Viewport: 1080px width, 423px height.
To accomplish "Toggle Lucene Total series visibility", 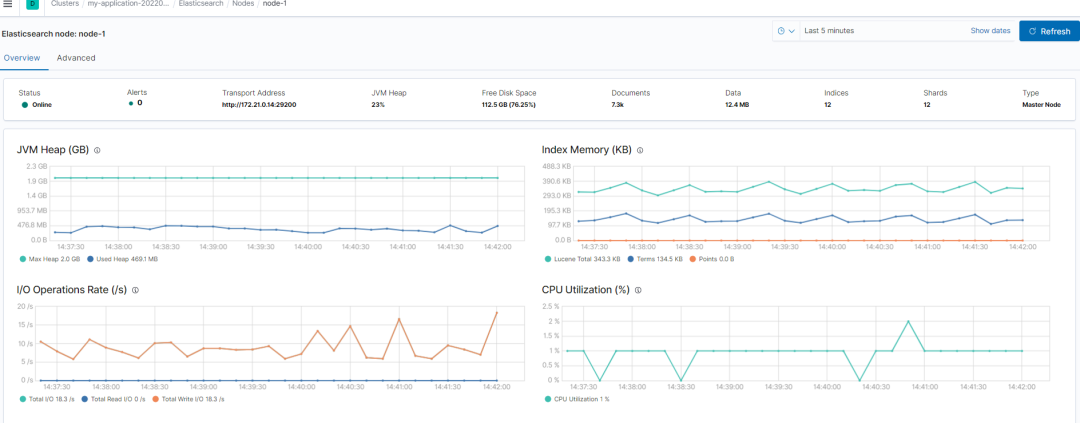I will [x=583, y=259].
